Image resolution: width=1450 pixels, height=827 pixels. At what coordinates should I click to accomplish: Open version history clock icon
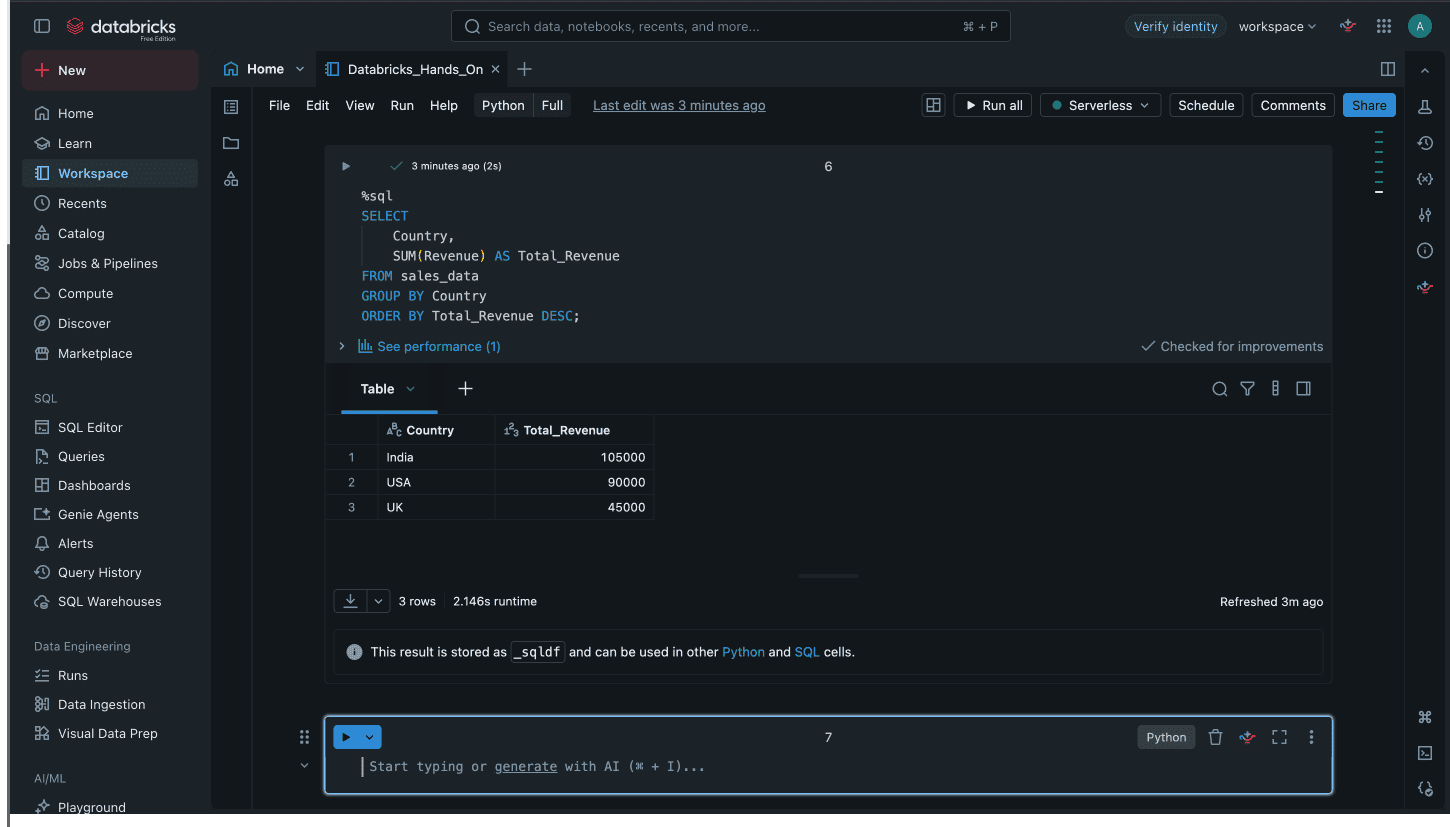click(1425, 143)
